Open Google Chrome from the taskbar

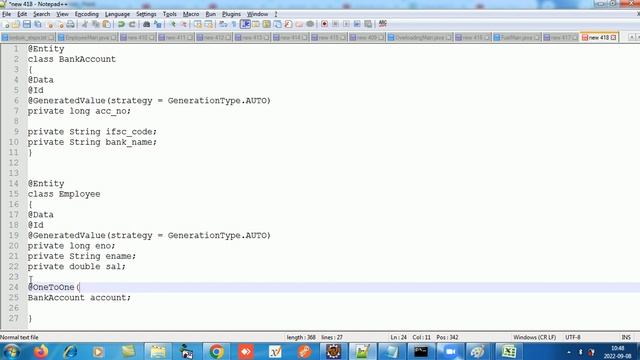217,351
